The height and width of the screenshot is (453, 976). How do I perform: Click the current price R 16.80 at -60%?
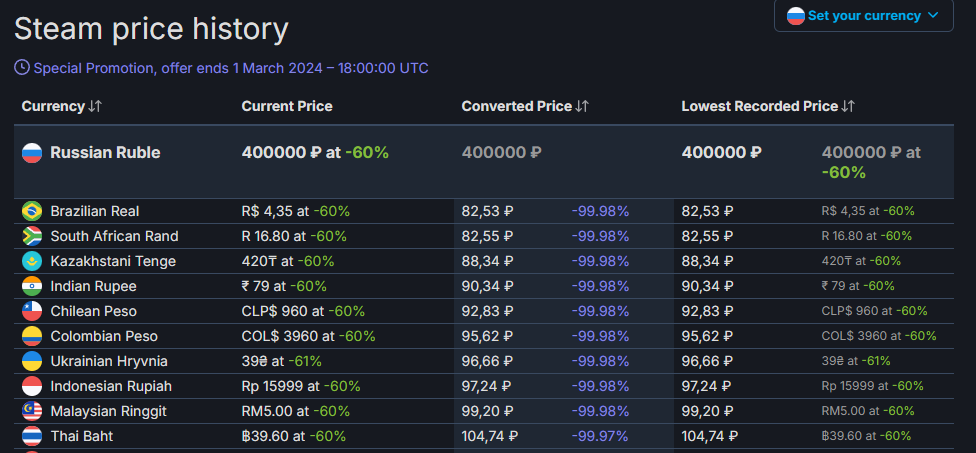[294, 236]
